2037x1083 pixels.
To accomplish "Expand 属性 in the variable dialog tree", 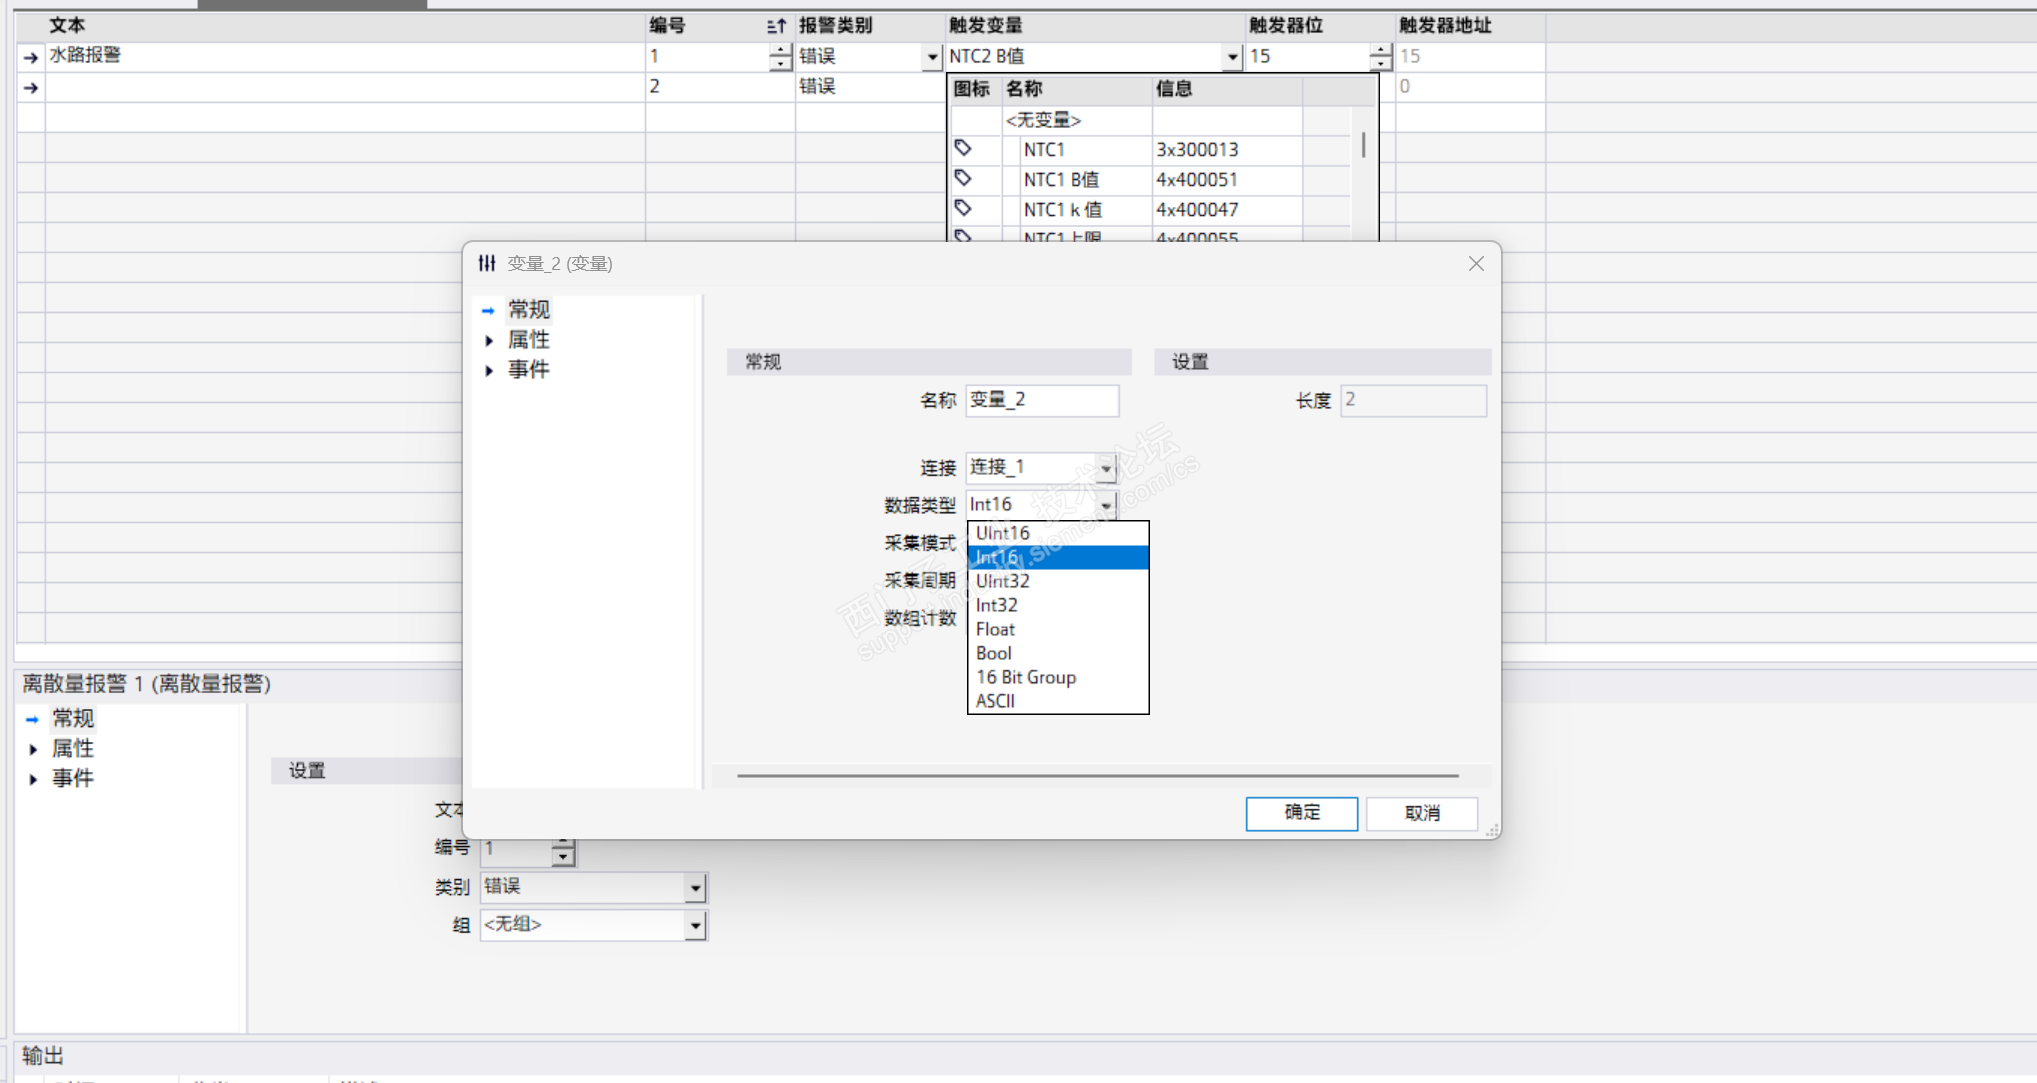I will tap(489, 341).
